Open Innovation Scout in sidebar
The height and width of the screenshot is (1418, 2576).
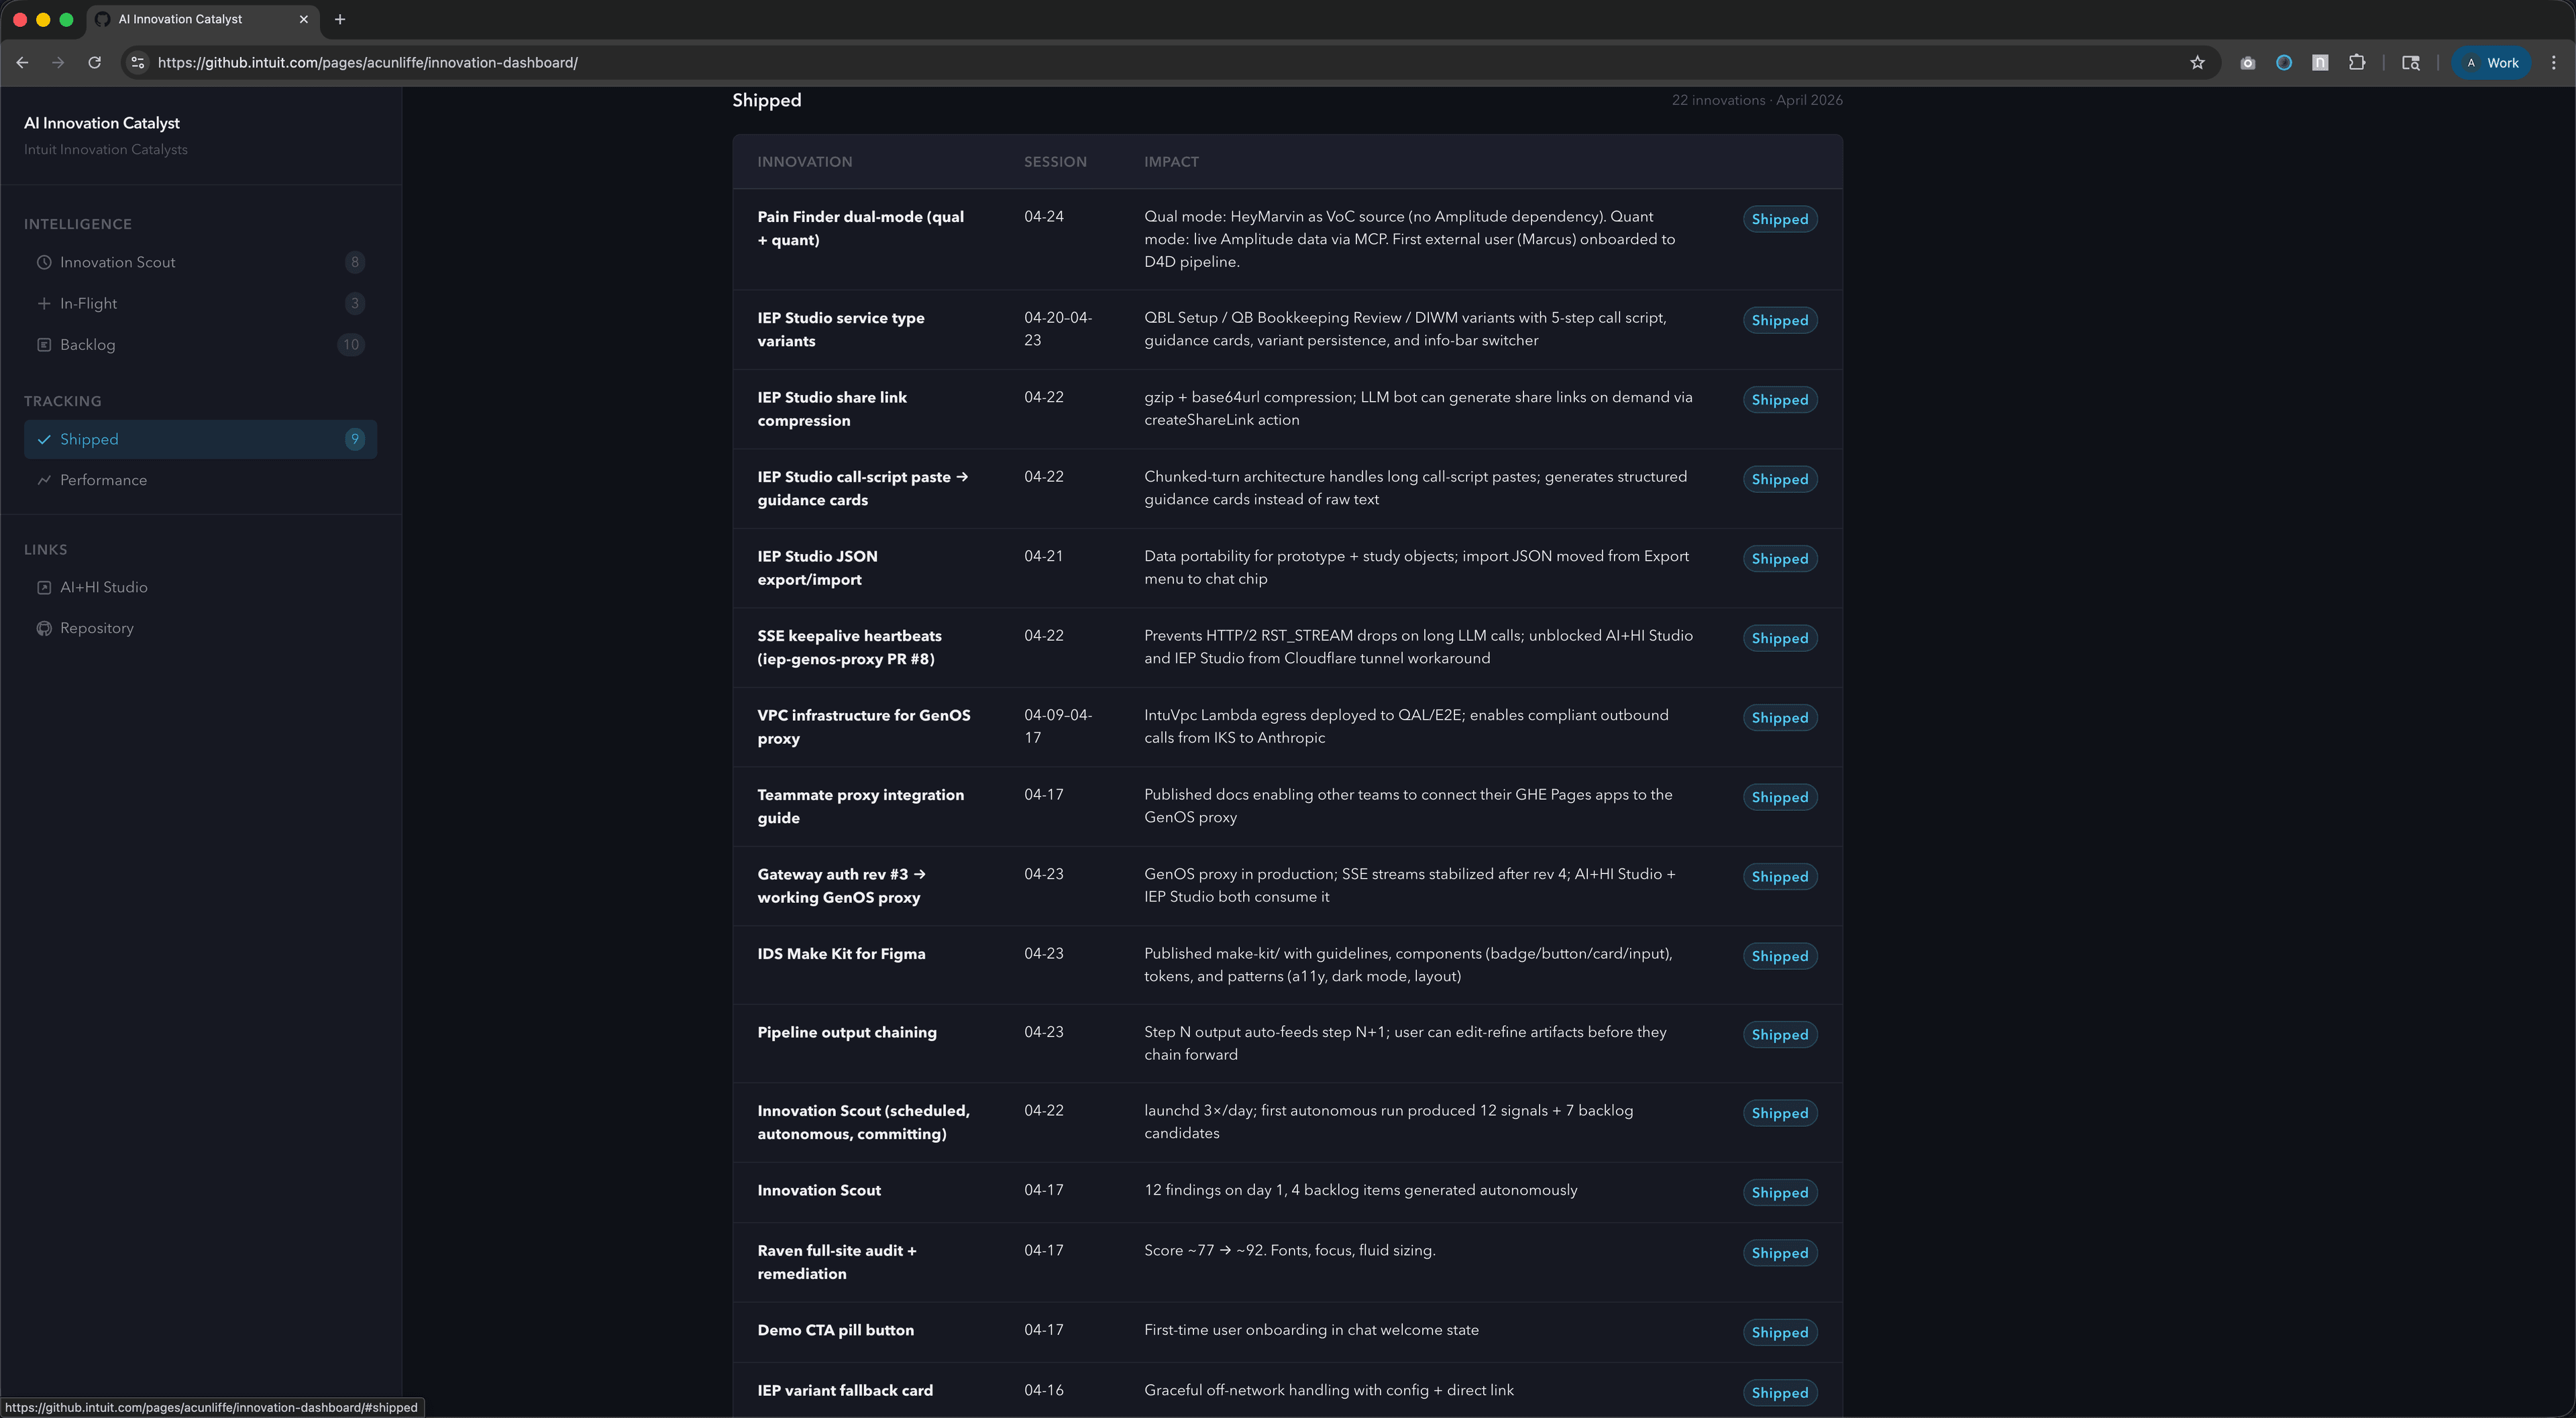(x=200, y=262)
